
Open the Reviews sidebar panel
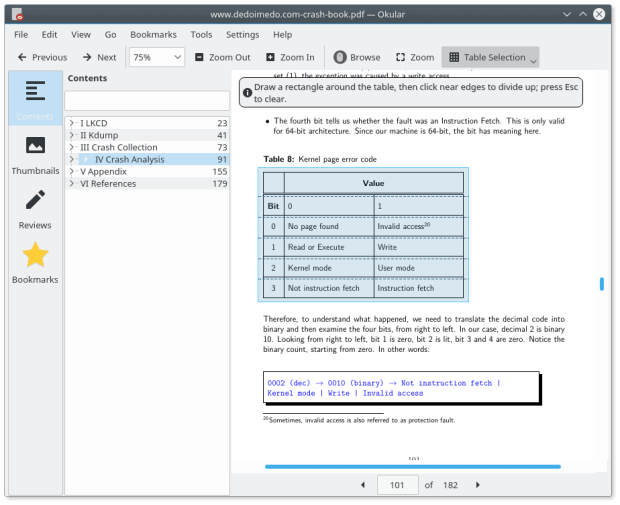35,209
